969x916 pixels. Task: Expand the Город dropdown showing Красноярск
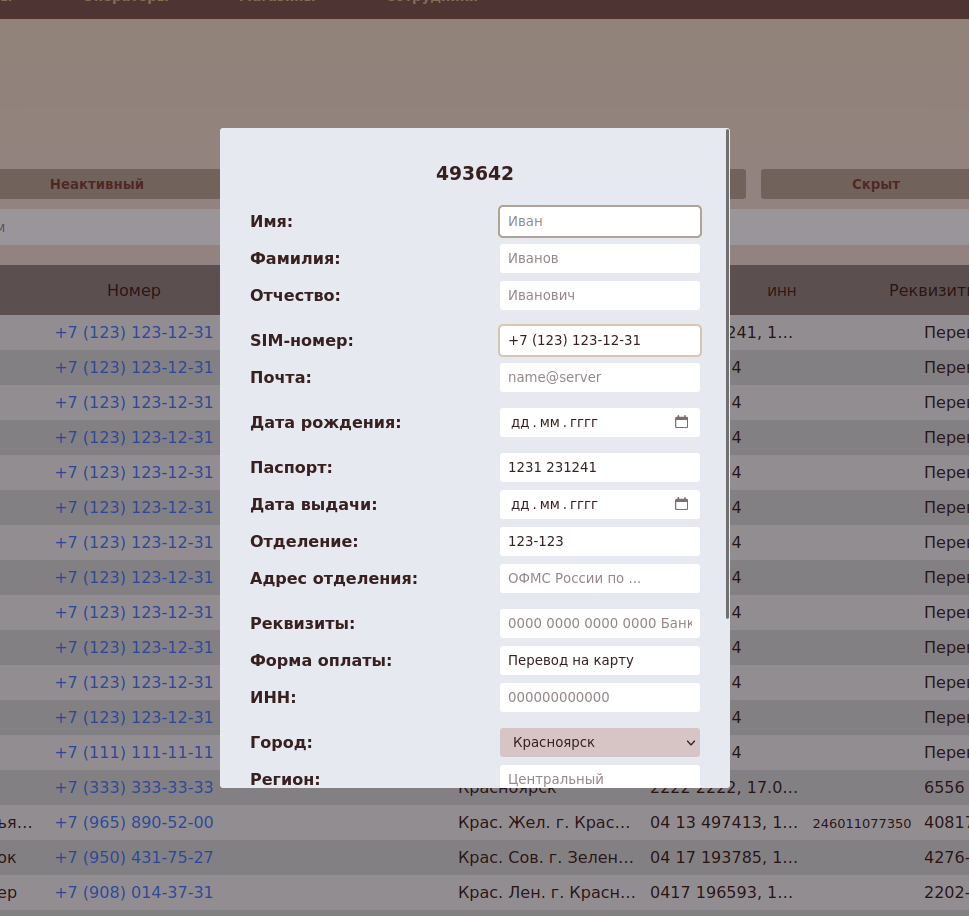tap(599, 742)
